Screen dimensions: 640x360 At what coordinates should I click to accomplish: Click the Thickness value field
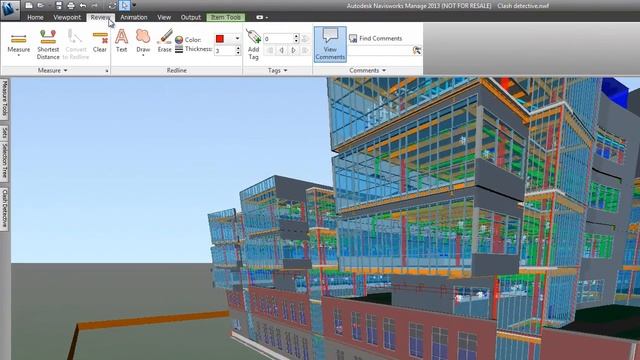pos(224,51)
